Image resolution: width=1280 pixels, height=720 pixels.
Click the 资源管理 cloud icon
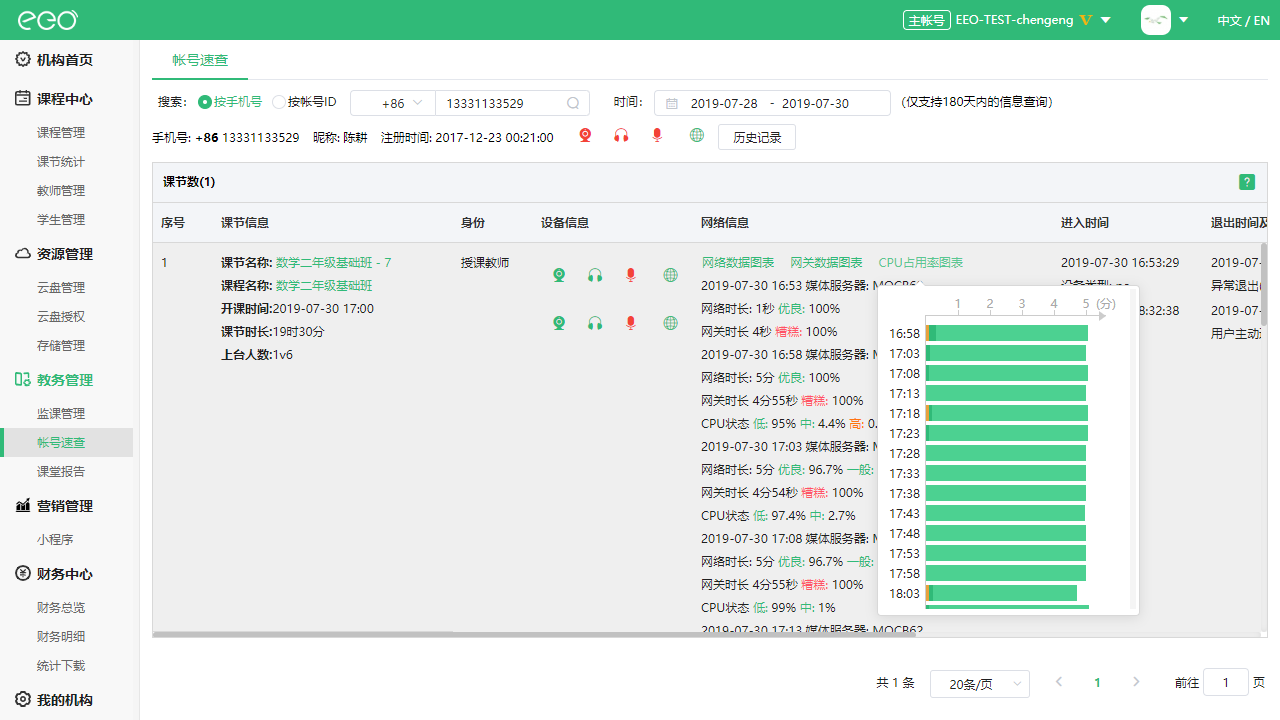(23, 254)
